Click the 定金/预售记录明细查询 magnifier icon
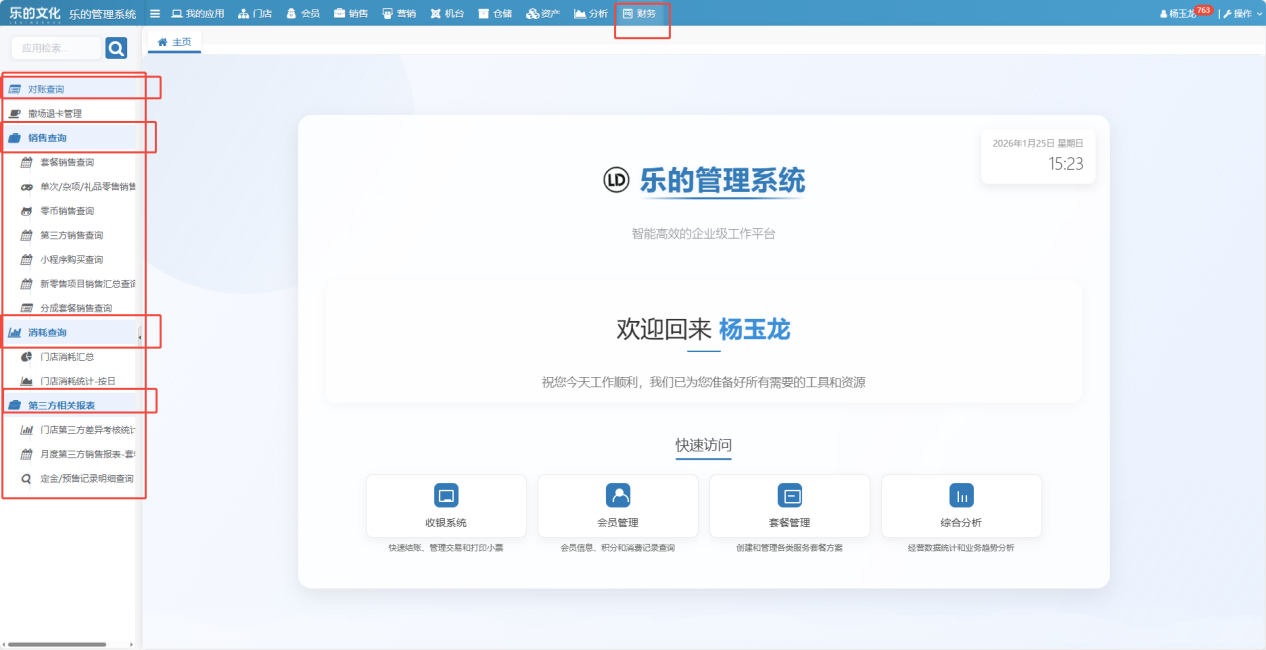This screenshot has width=1266, height=650. 27,479
